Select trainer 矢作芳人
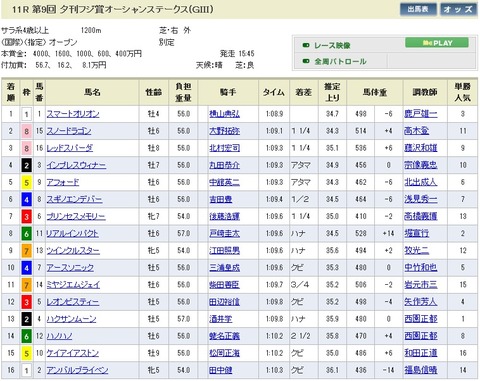 (421, 302)
